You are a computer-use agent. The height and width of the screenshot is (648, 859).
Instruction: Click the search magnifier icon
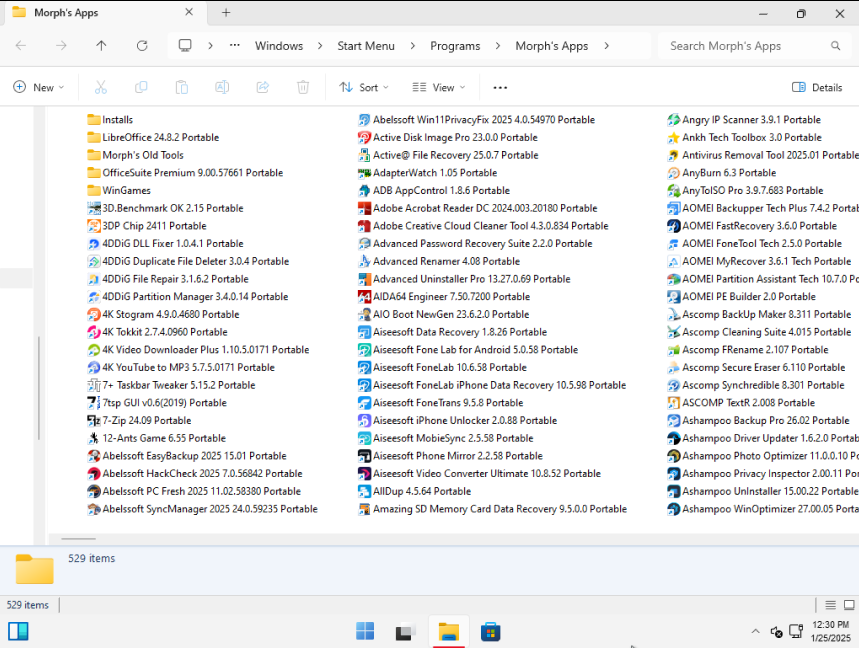[x=835, y=45]
